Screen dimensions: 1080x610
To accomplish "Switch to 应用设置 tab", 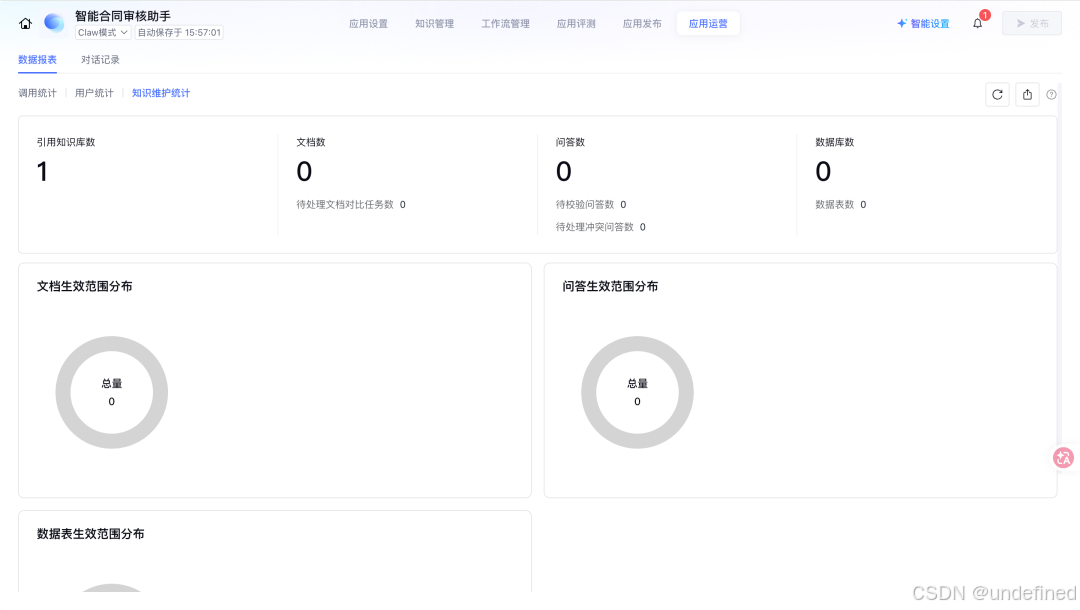I will pos(368,23).
